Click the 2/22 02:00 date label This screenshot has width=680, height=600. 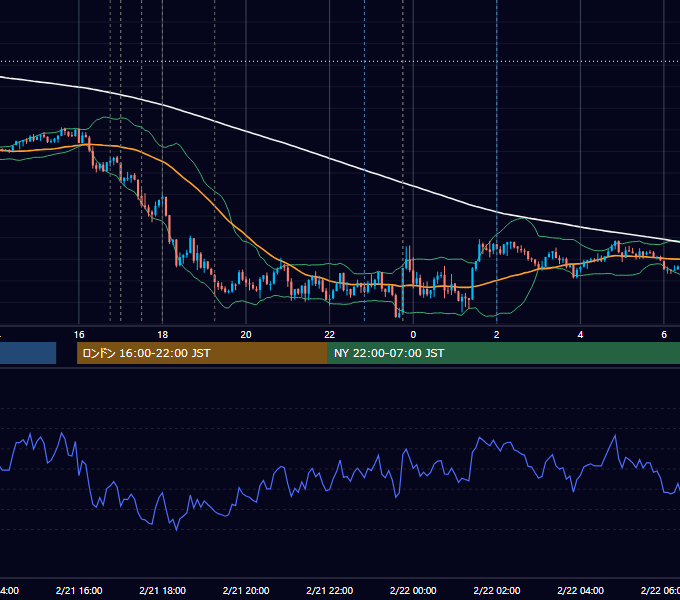pos(497,590)
